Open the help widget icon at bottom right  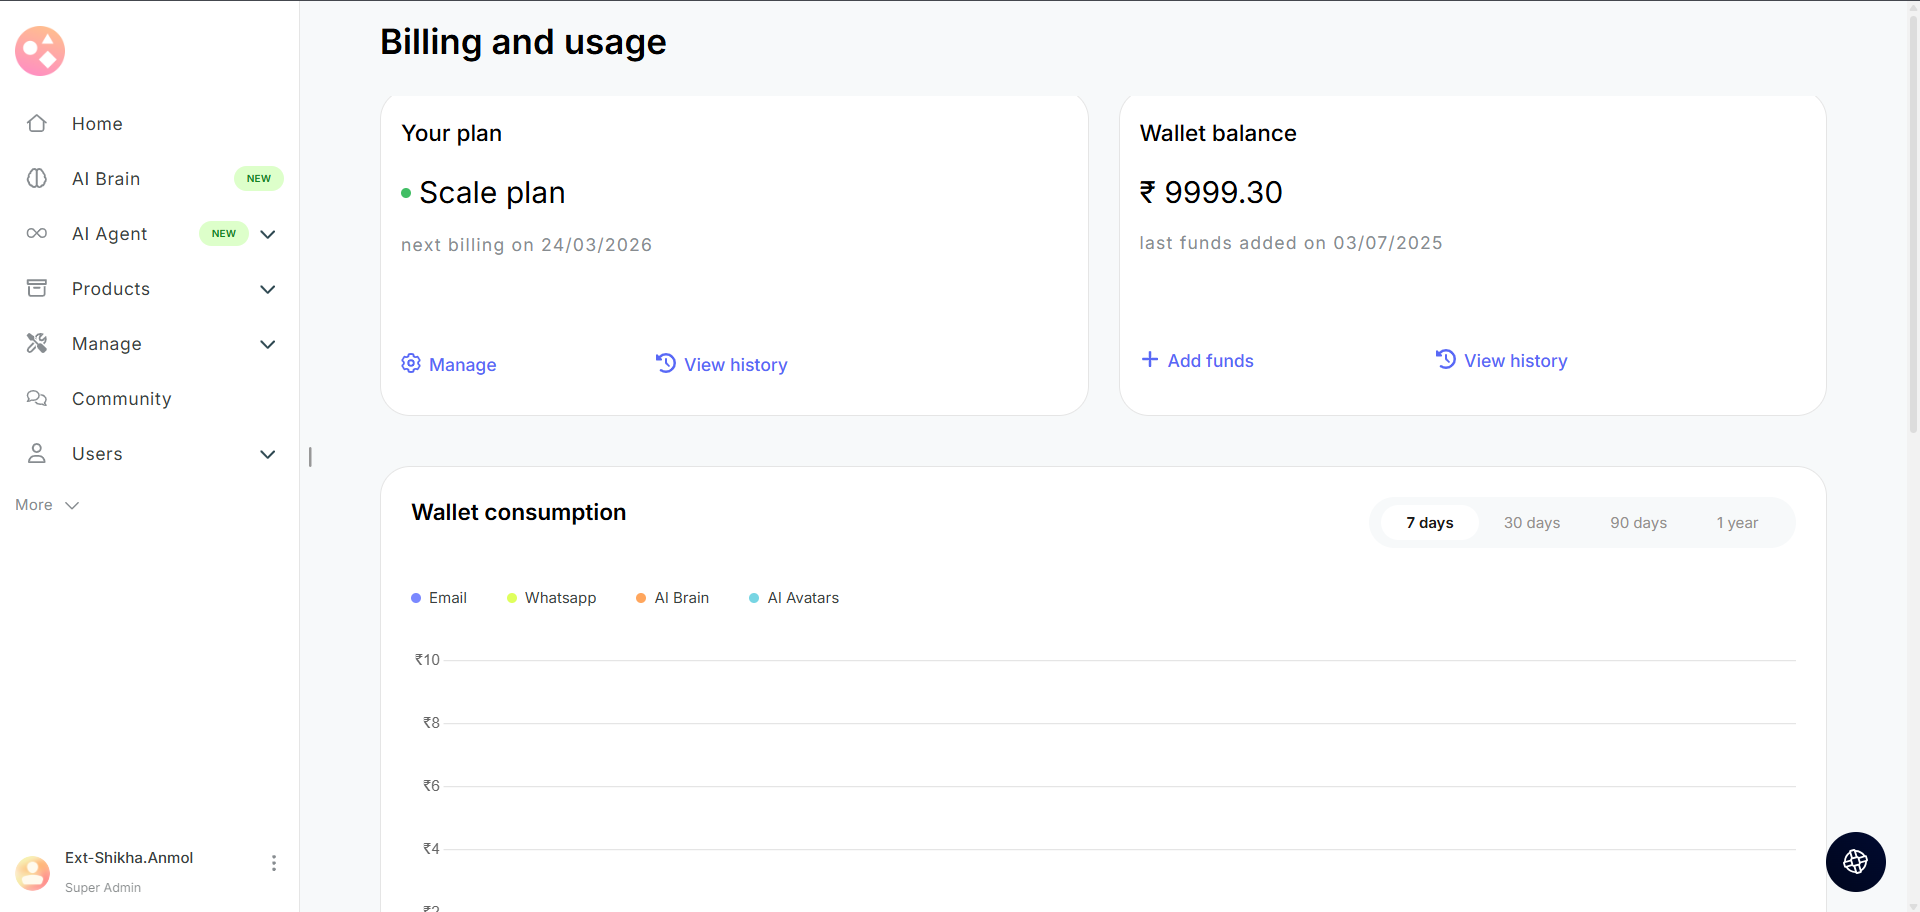1855,862
